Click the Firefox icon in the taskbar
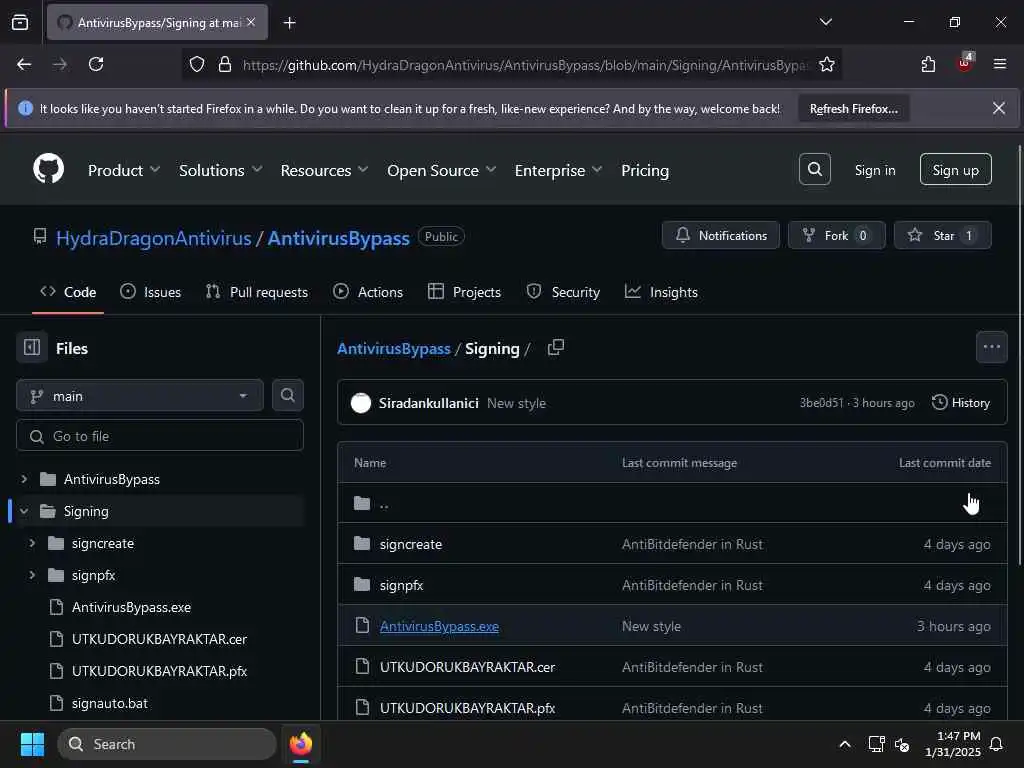 coord(301,744)
